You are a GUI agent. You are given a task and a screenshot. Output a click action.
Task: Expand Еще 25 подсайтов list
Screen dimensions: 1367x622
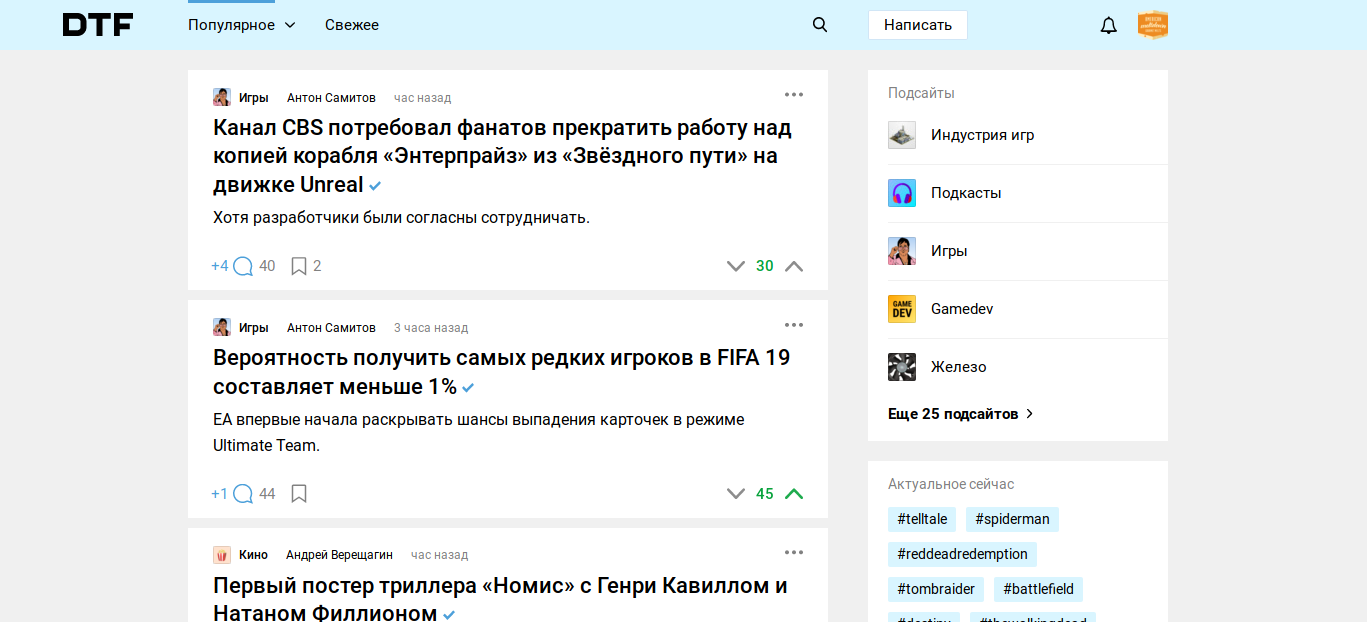(x=960, y=414)
